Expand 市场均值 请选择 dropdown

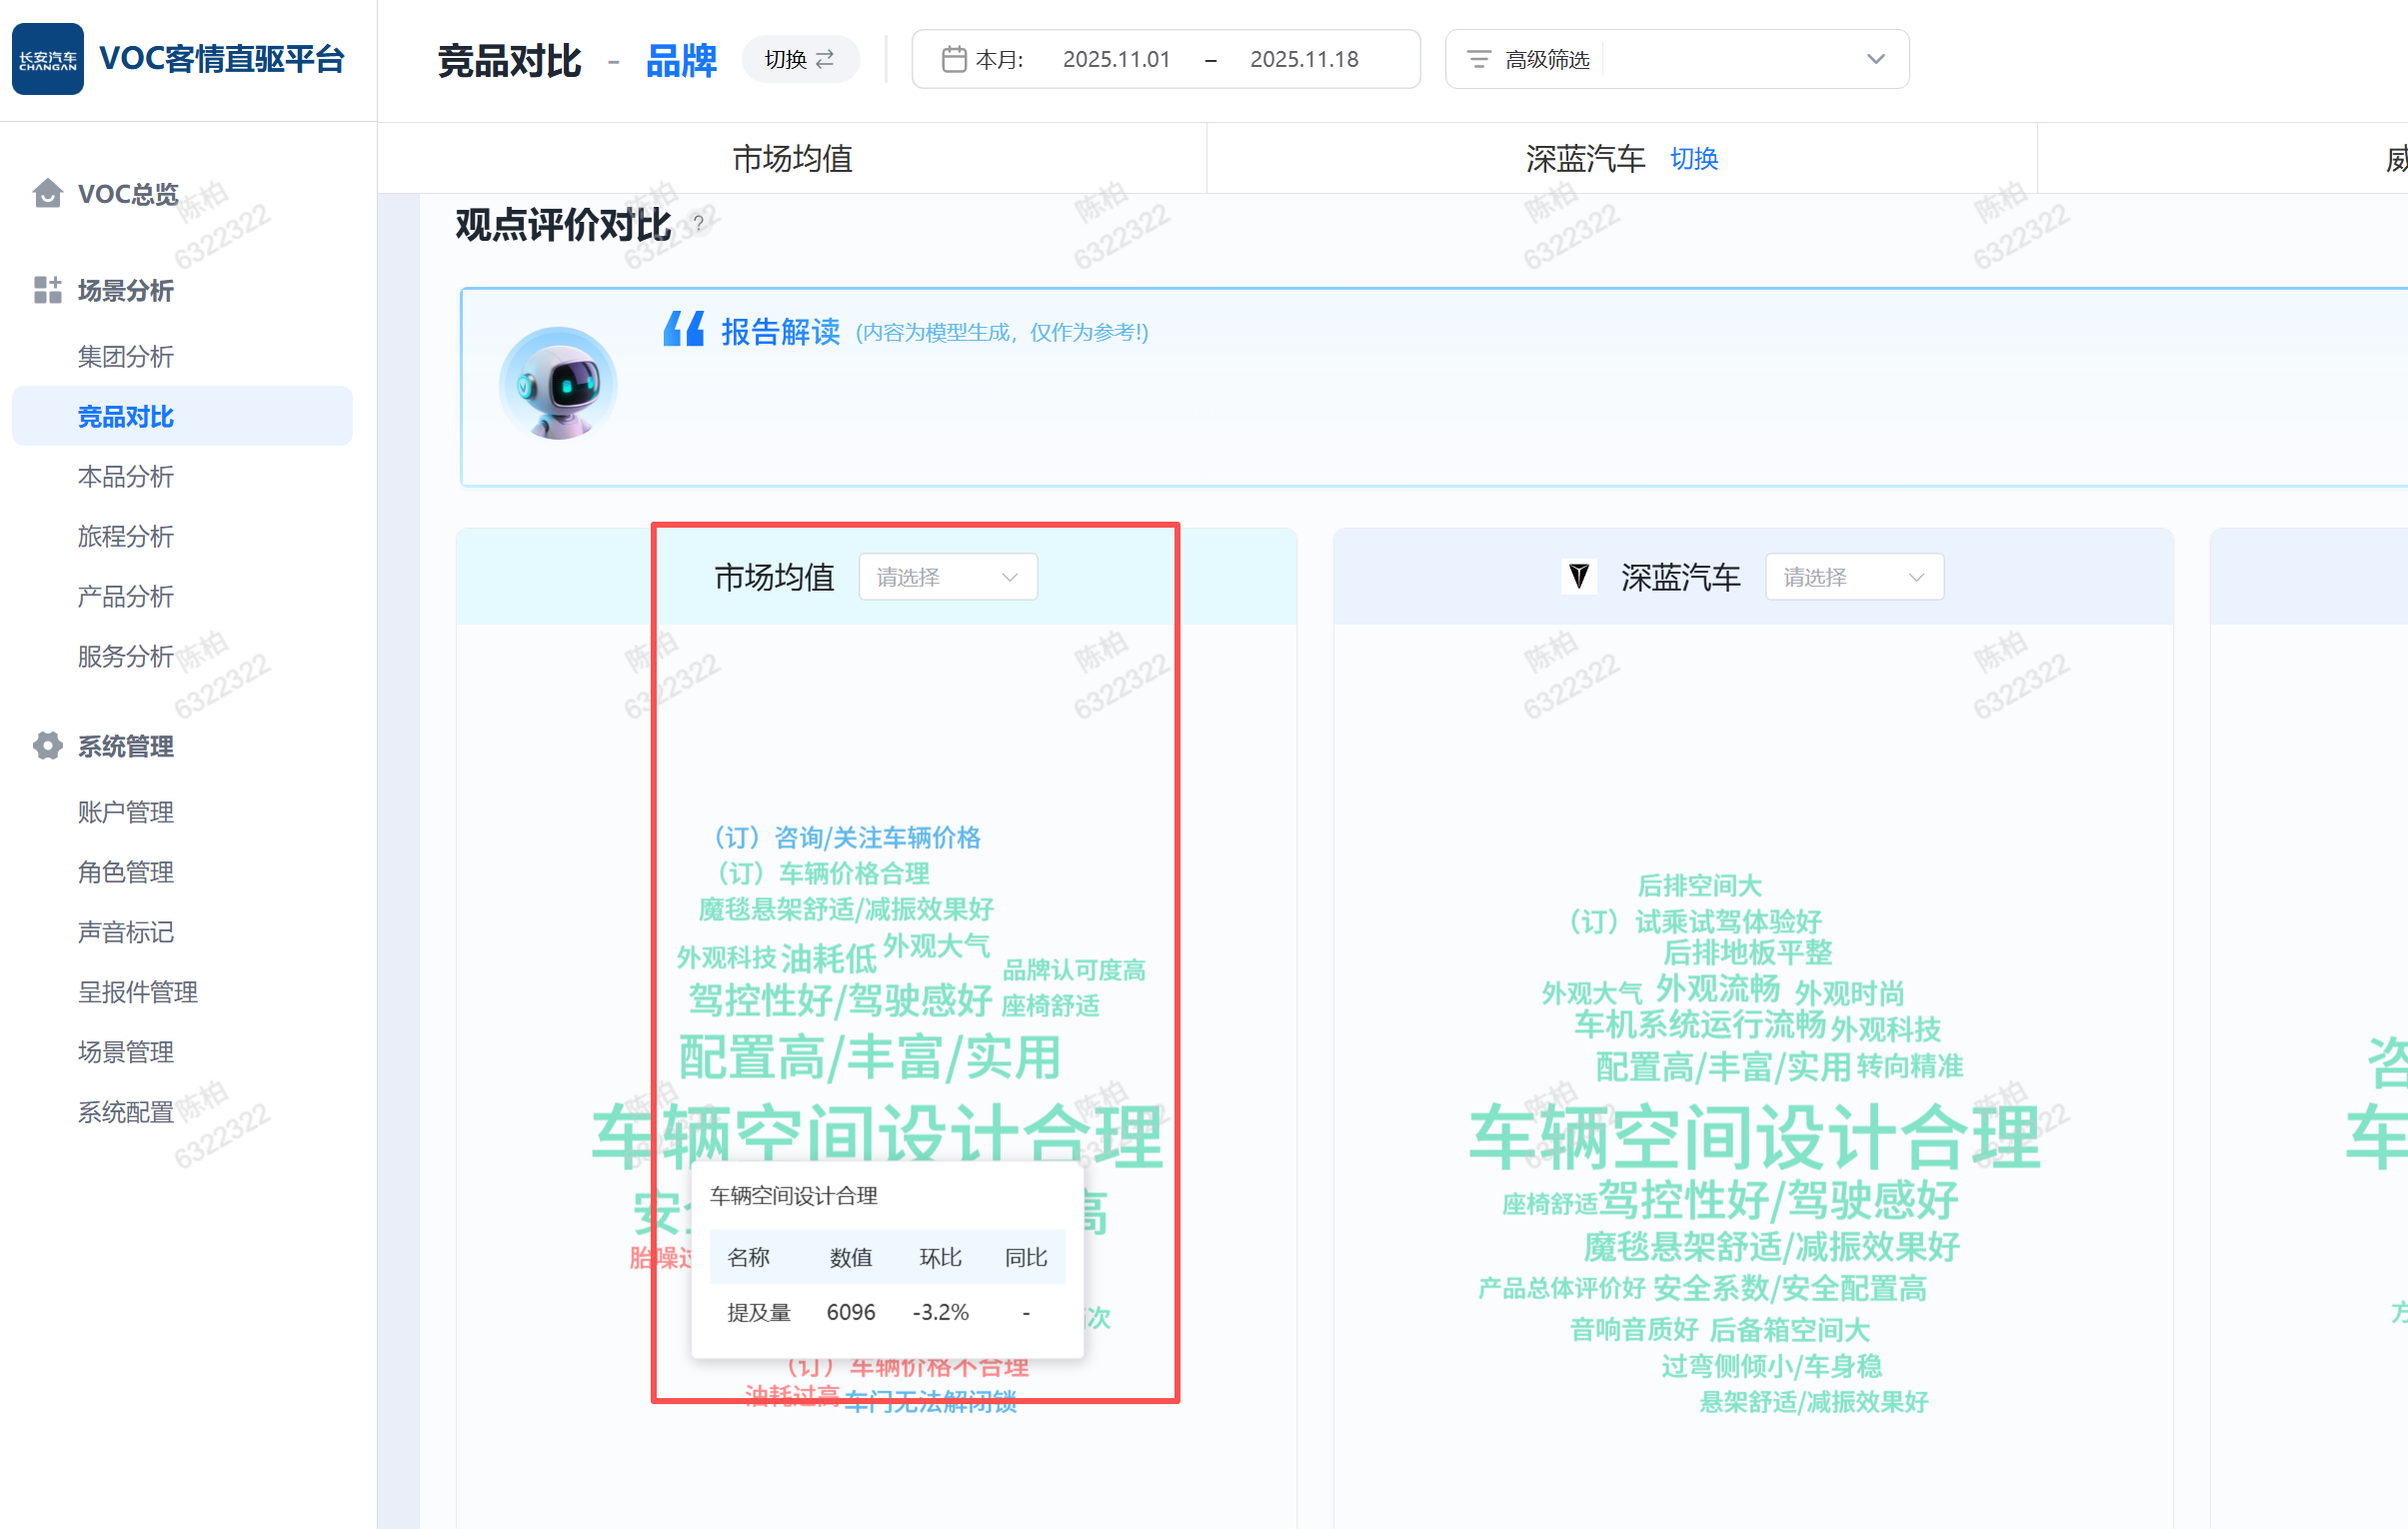click(947, 577)
